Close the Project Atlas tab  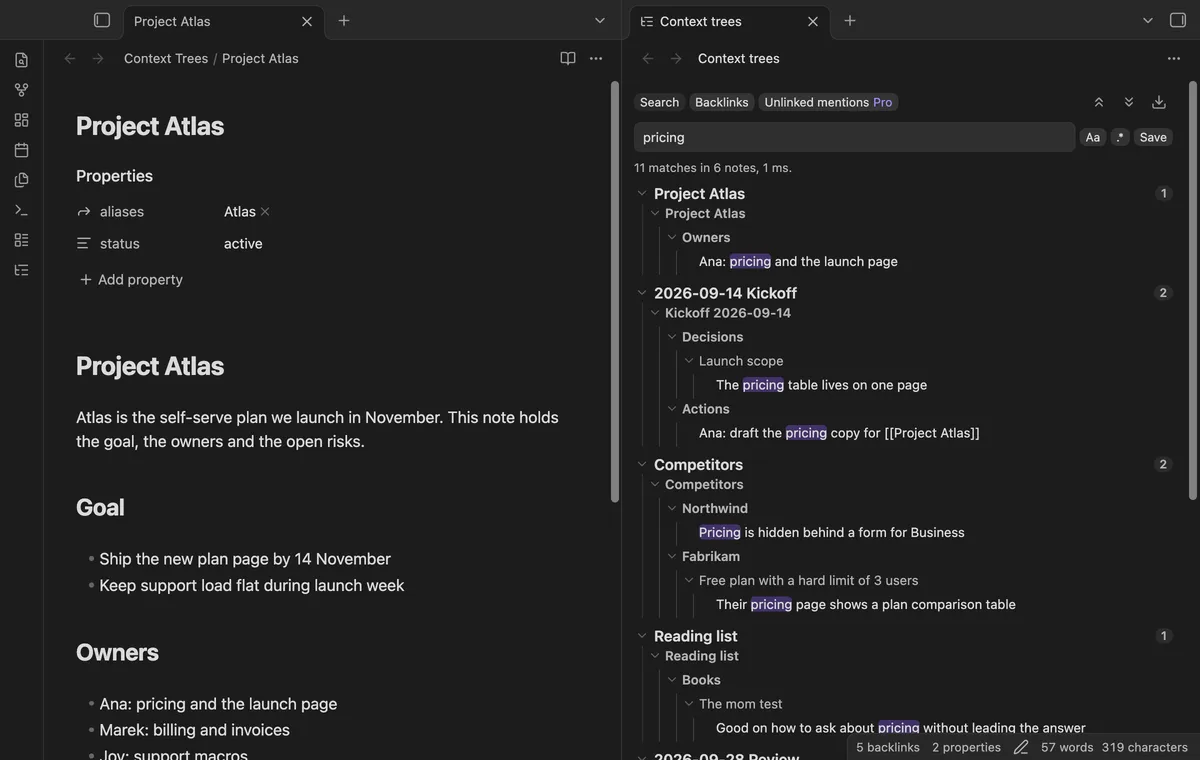[x=307, y=21]
